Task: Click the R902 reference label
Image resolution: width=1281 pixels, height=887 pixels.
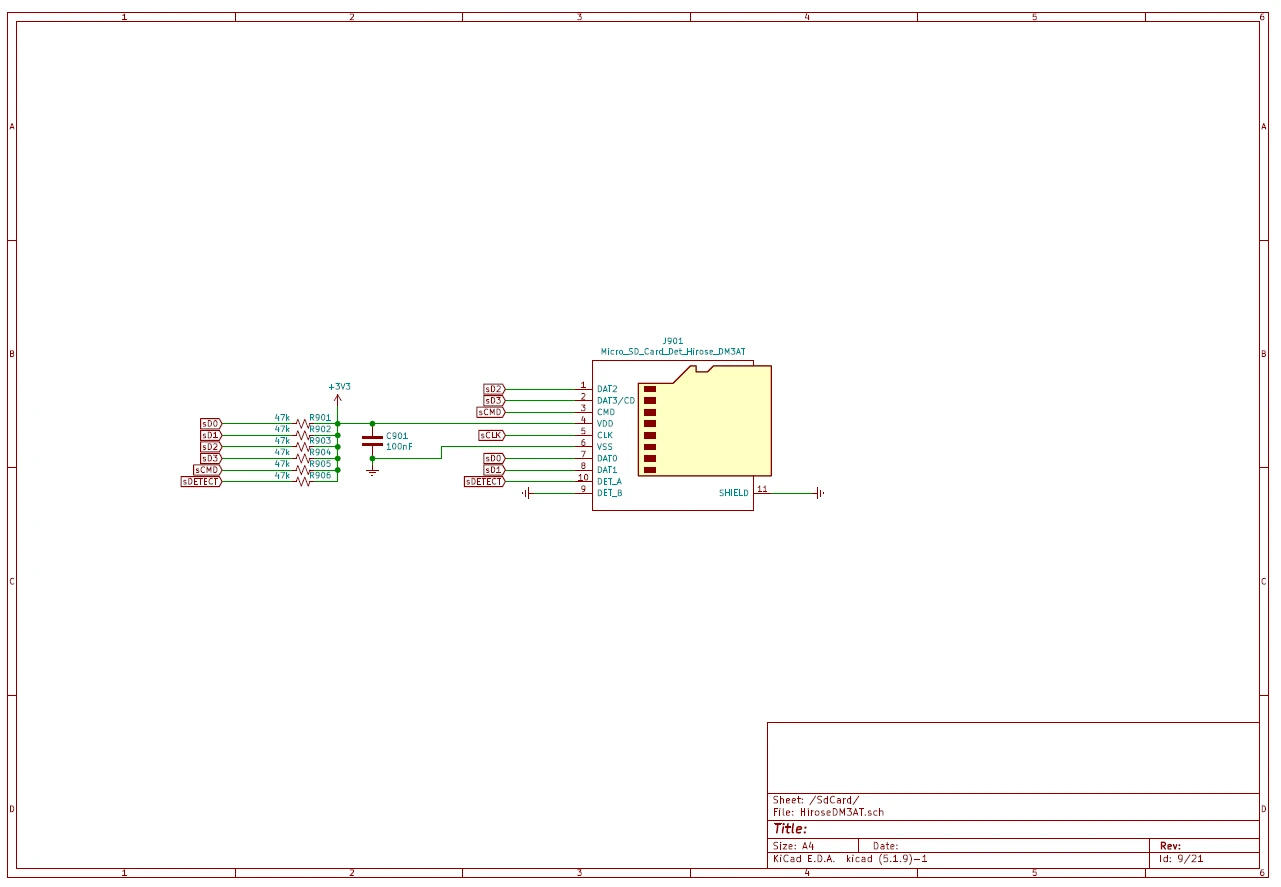Action: [320, 429]
